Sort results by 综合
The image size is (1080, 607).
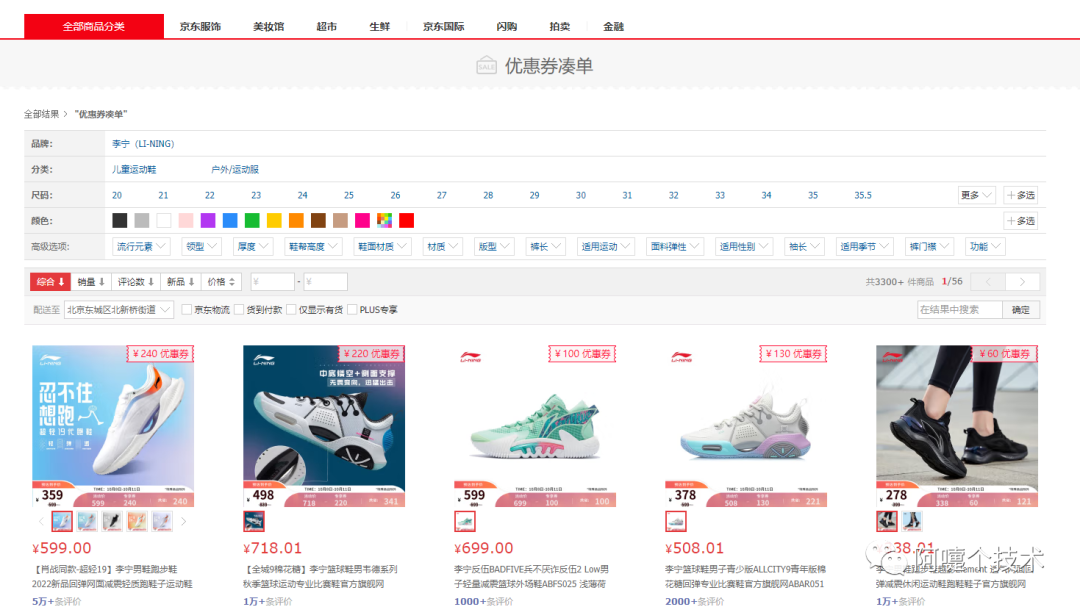pyautogui.click(x=50, y=282)
